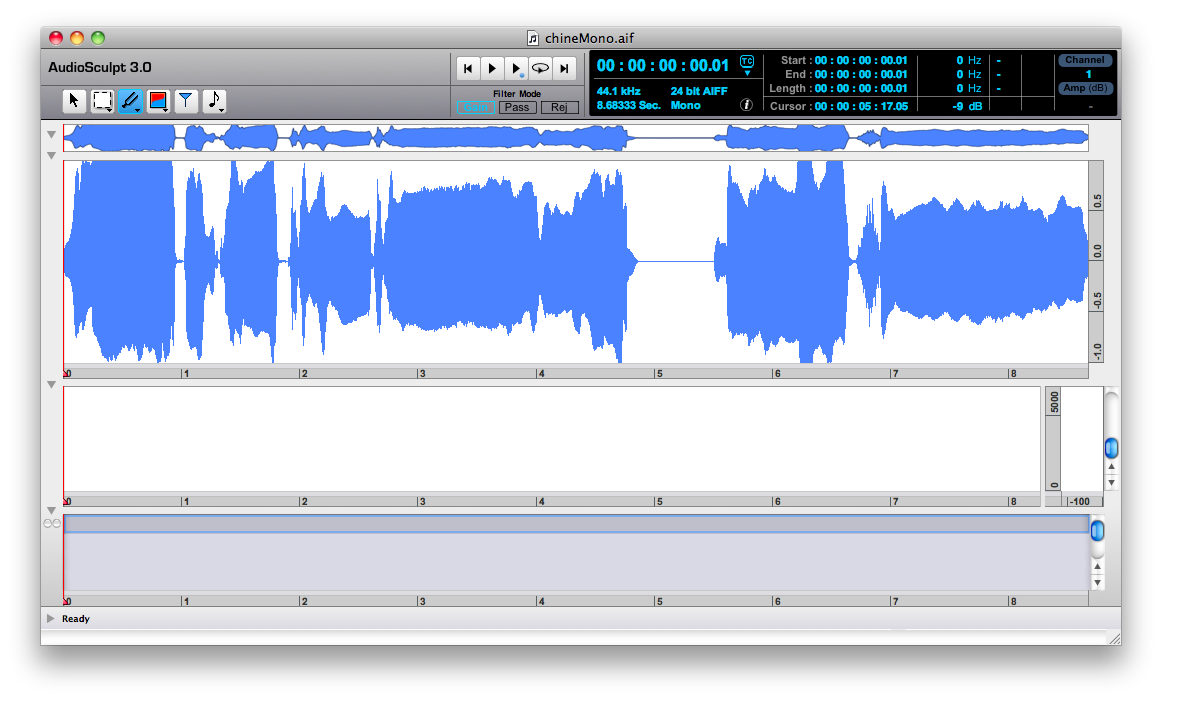Start playback with the Play button
Screen dimensions: 1177x703
[492, 68]
